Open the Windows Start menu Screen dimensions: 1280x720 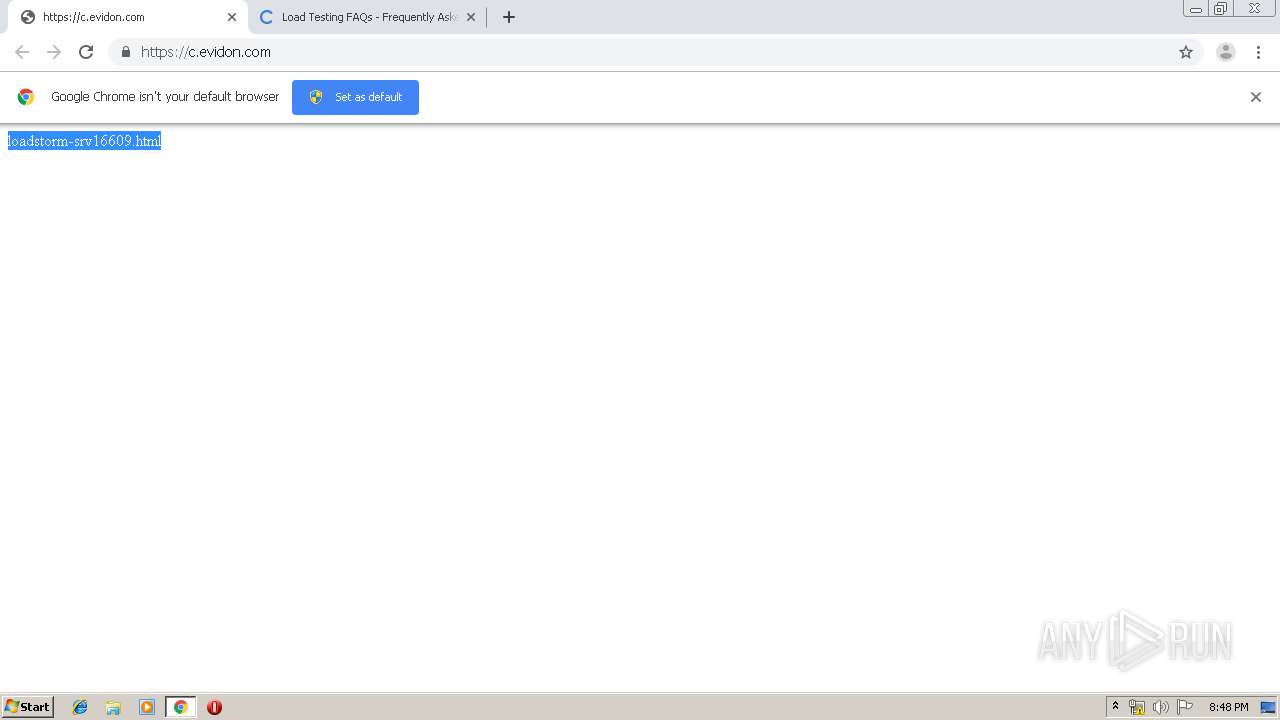tap(28, 707)
